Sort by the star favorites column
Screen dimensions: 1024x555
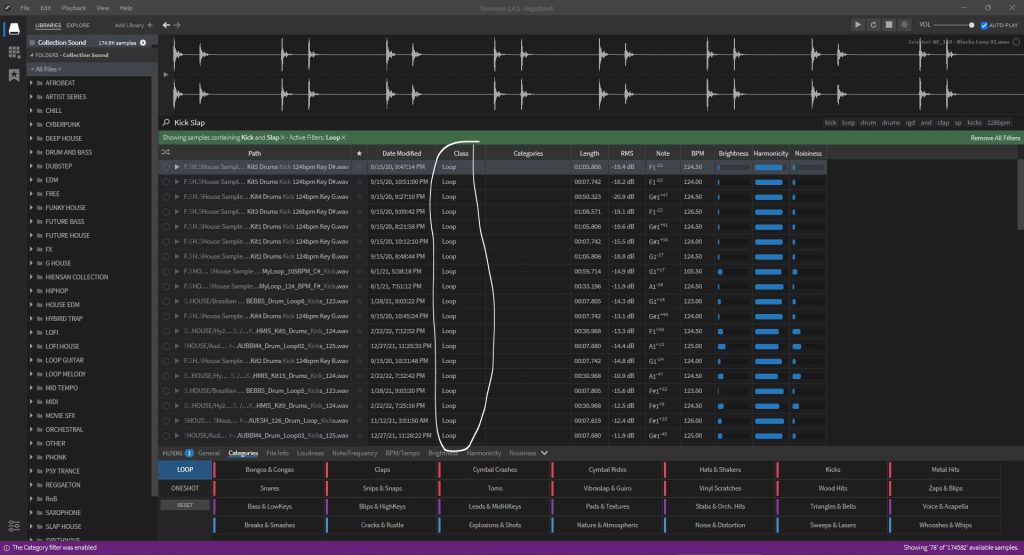point(359,153)
